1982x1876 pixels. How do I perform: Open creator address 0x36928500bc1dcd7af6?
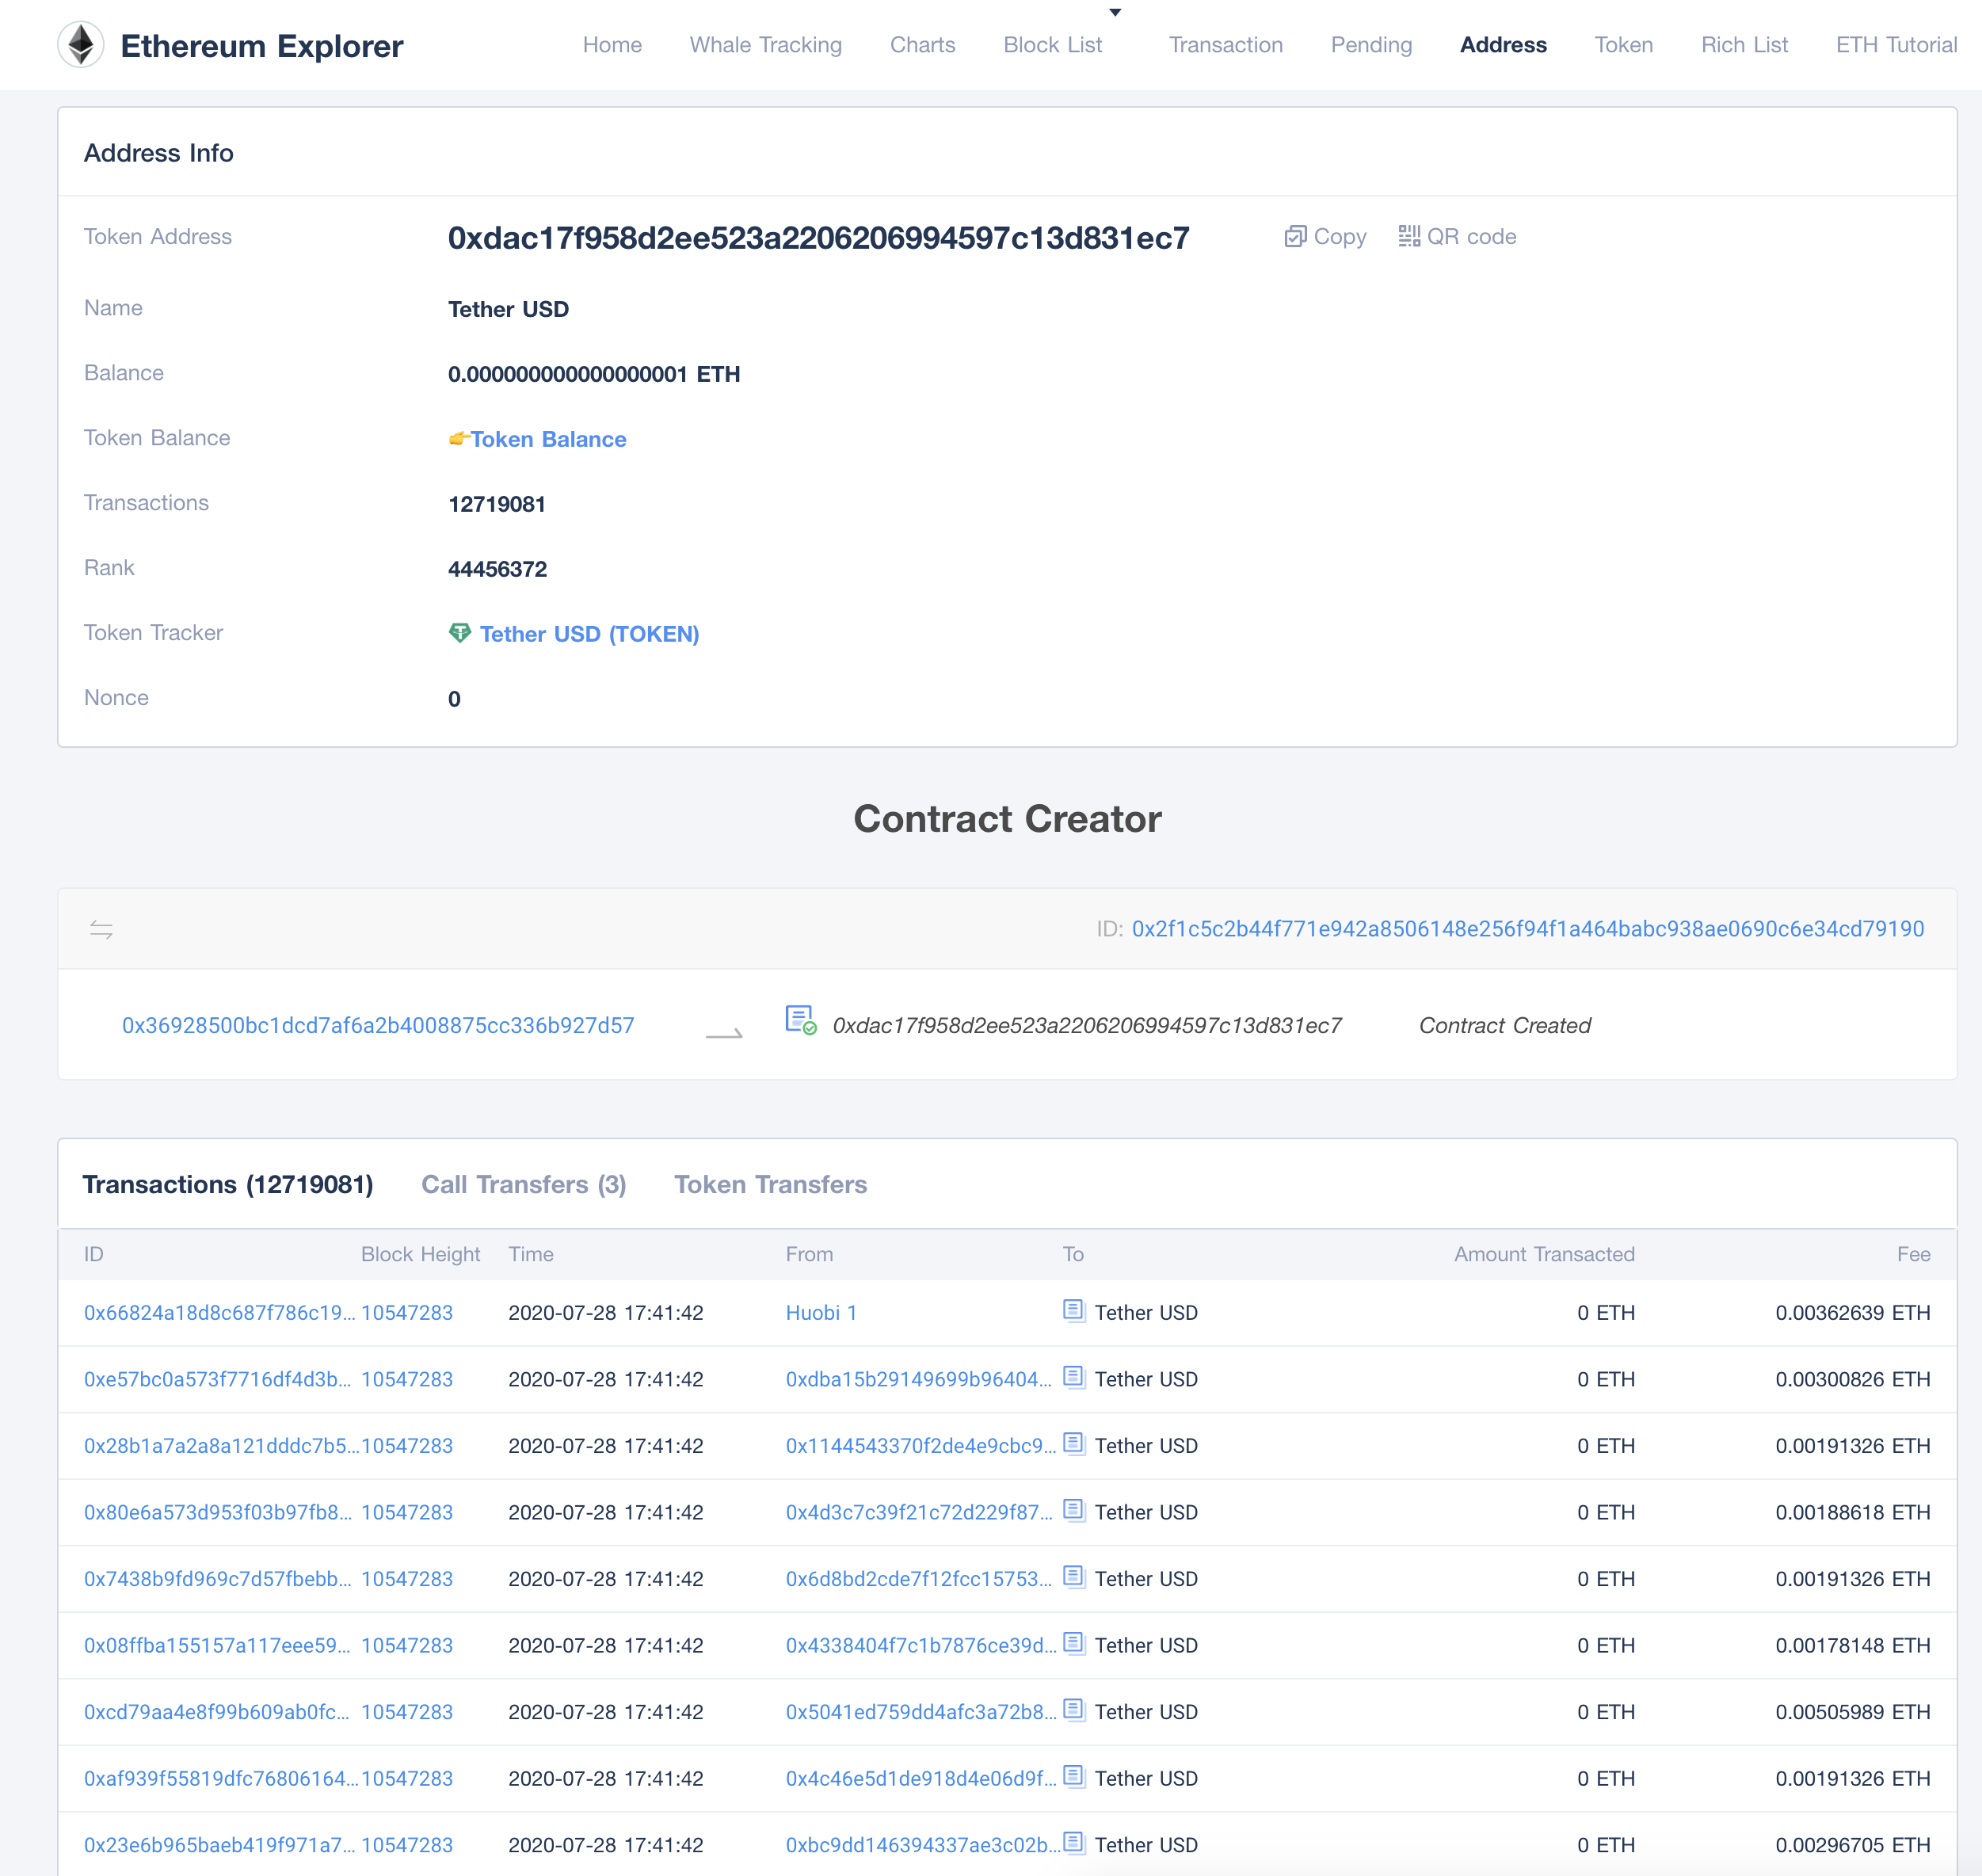point(378,1025)
